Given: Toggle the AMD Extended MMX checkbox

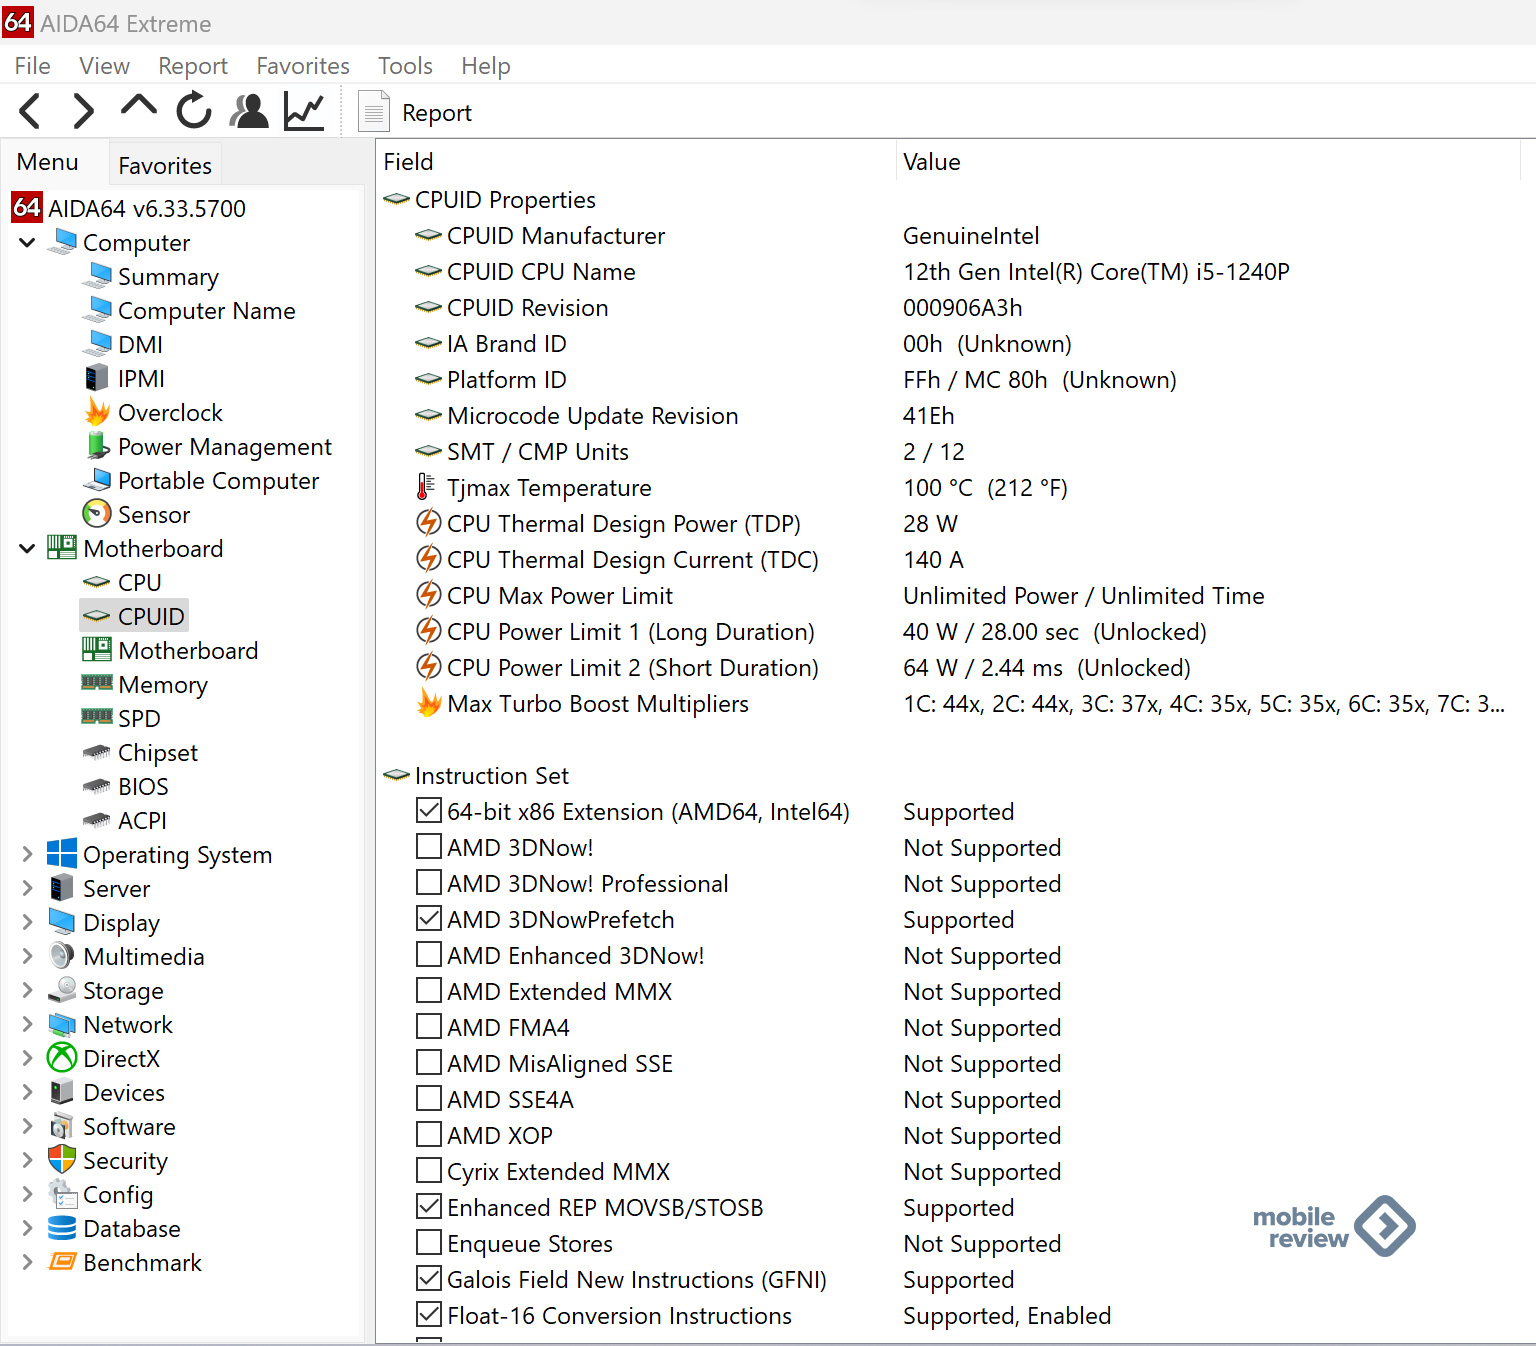Looking at the screenshot, I should 429,990.
